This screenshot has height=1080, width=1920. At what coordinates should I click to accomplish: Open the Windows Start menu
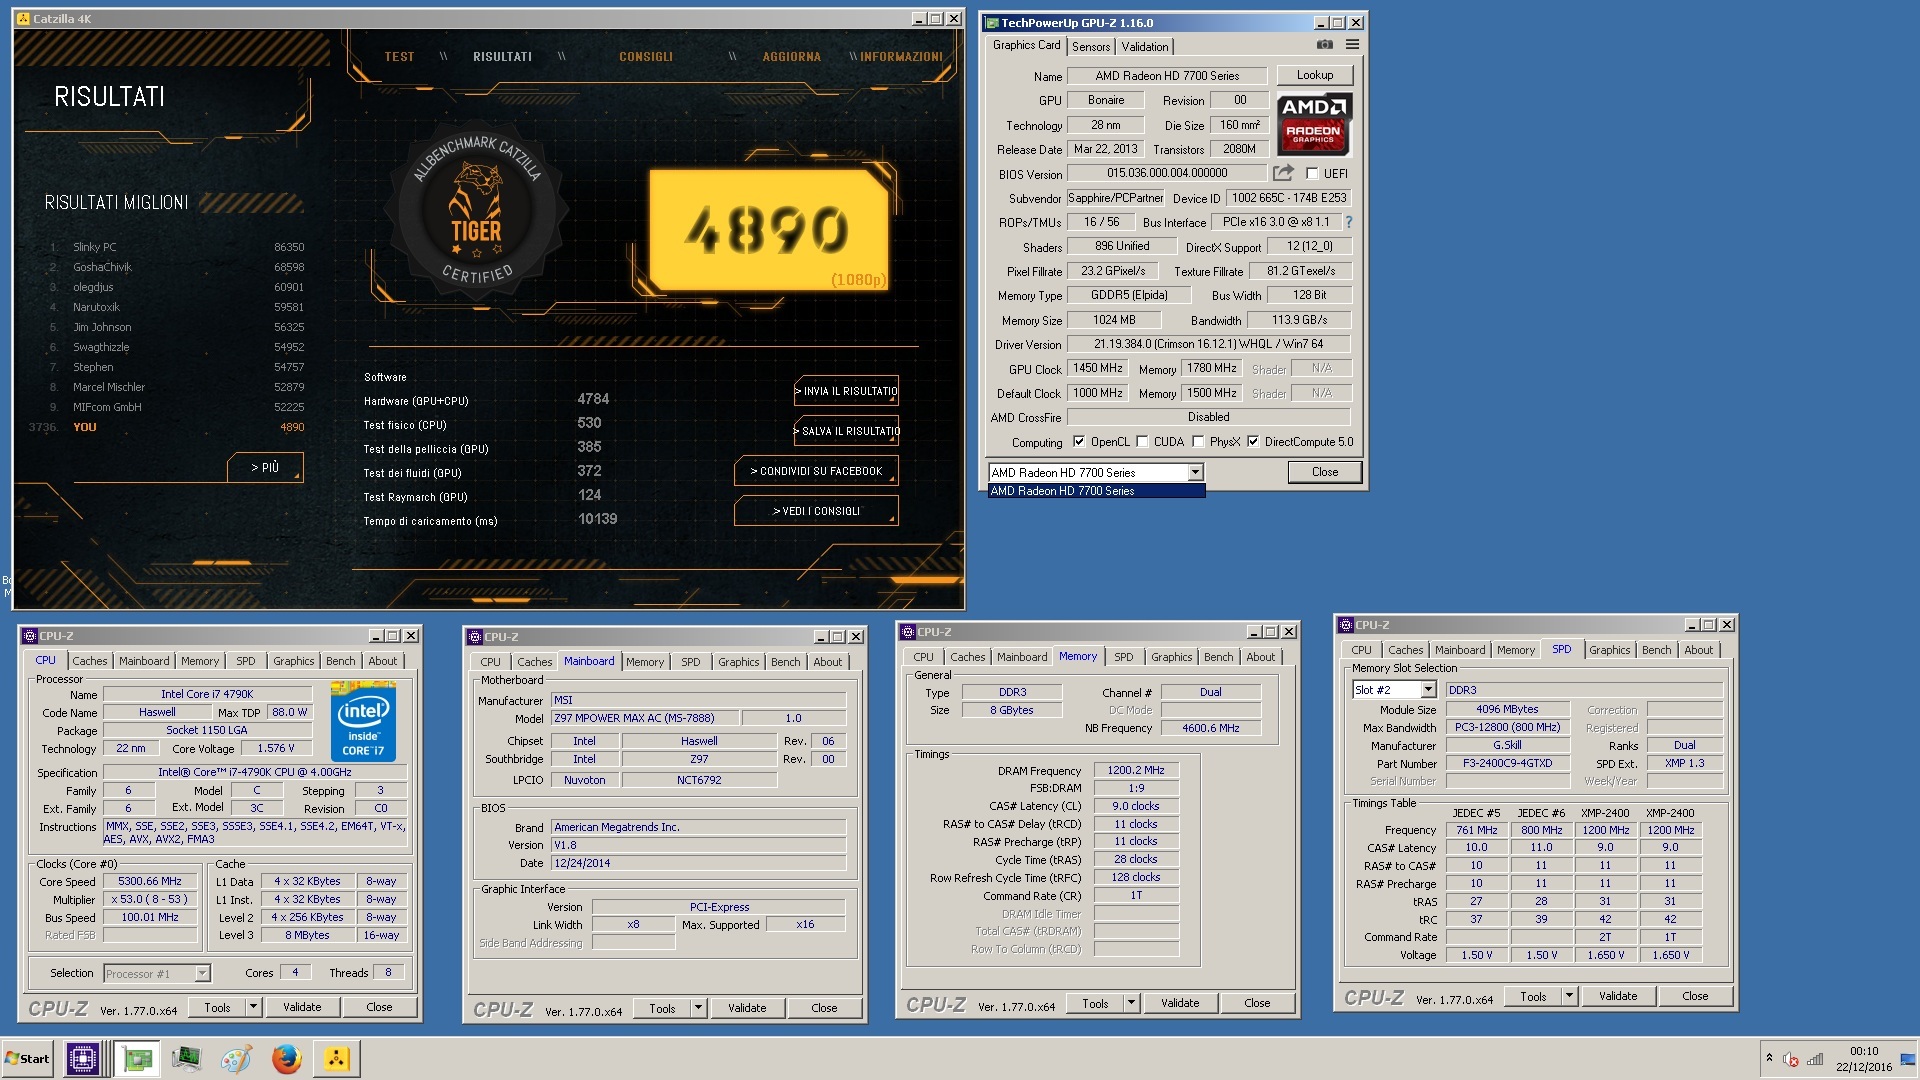coord(27,1058)
